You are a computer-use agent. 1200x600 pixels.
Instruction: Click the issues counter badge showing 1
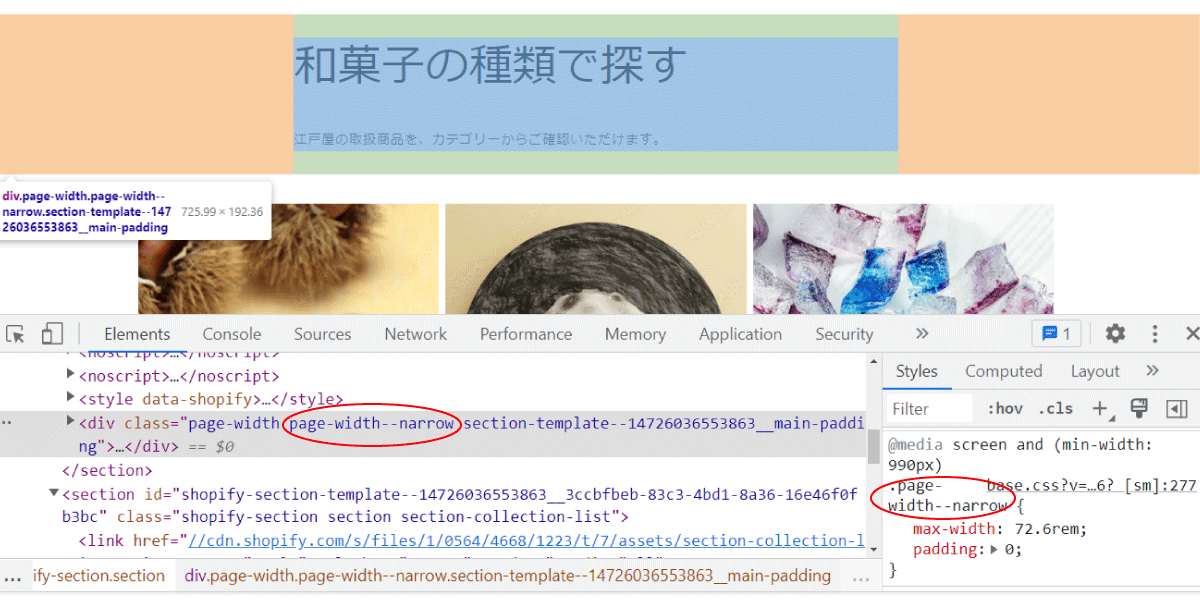[x=1057, y=334]
